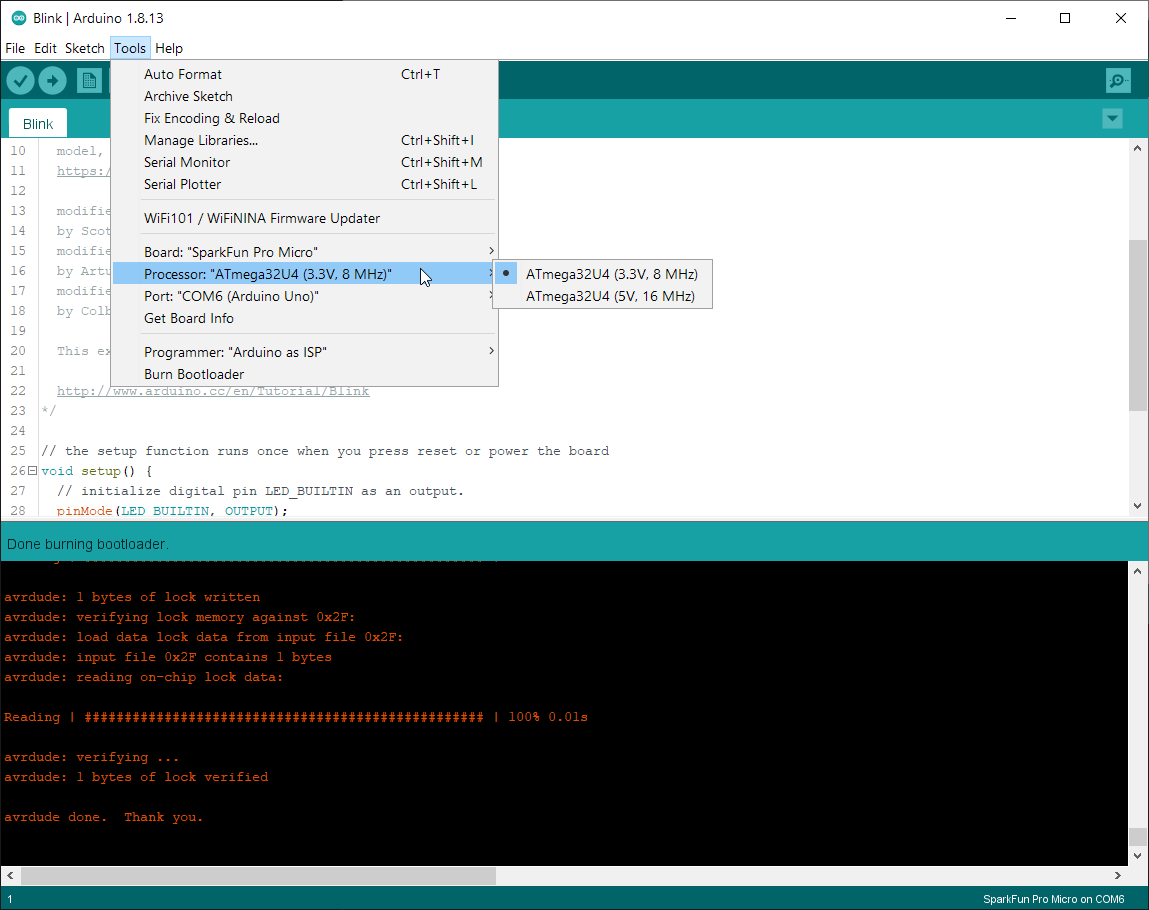Open the Edit menu

point(45,48)
